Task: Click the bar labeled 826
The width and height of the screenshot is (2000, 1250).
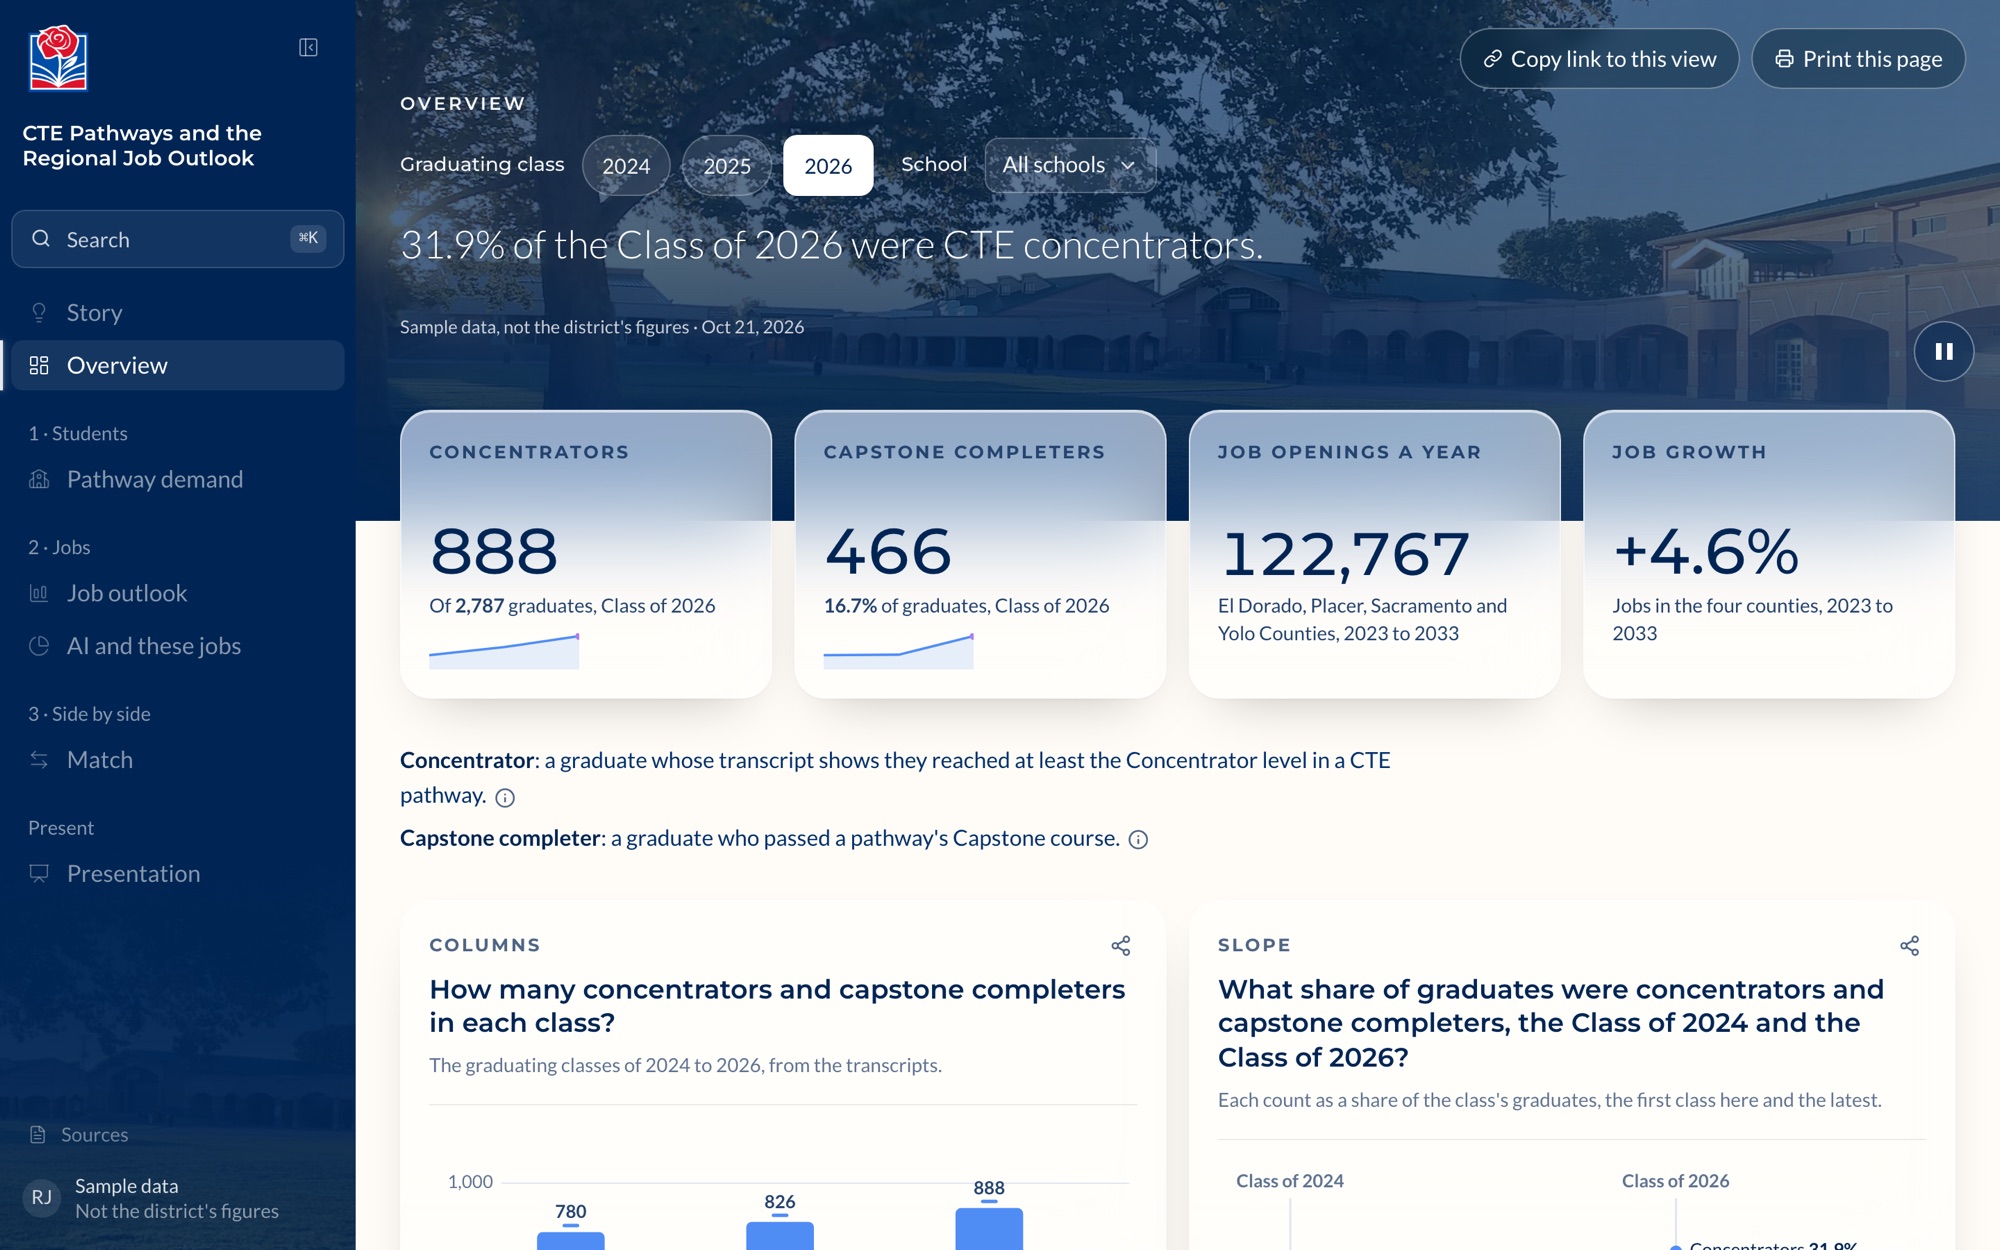Action: 779,1235
